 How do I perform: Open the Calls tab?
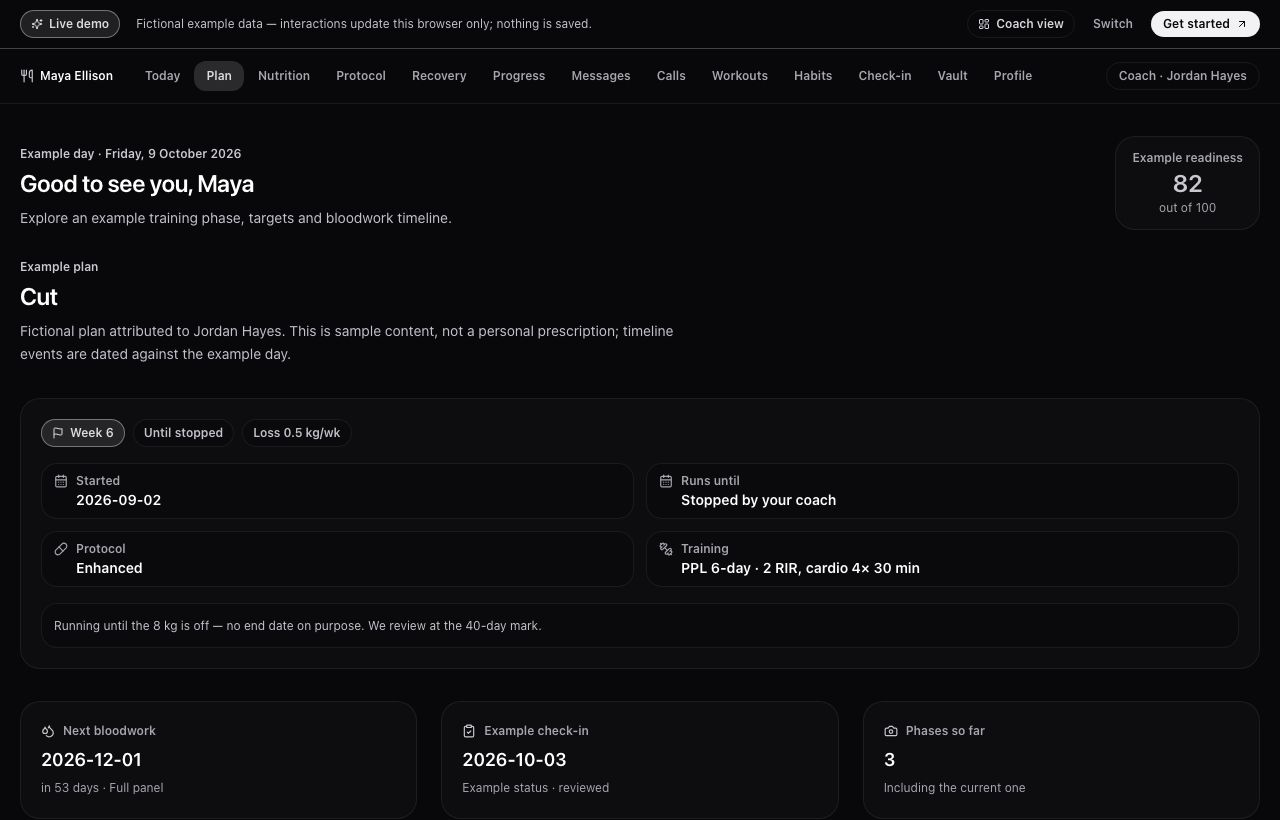tap(671, 76)
